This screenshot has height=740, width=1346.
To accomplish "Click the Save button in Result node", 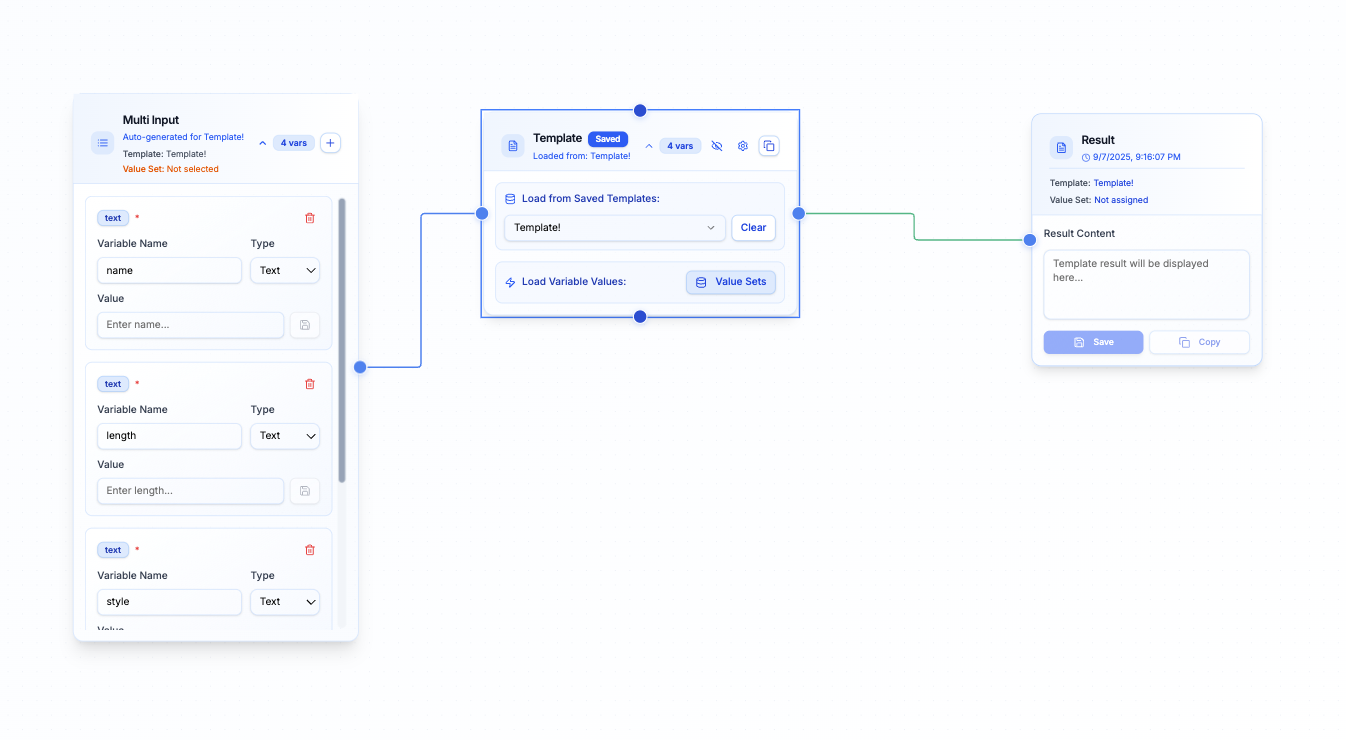I will point(1093,342).
